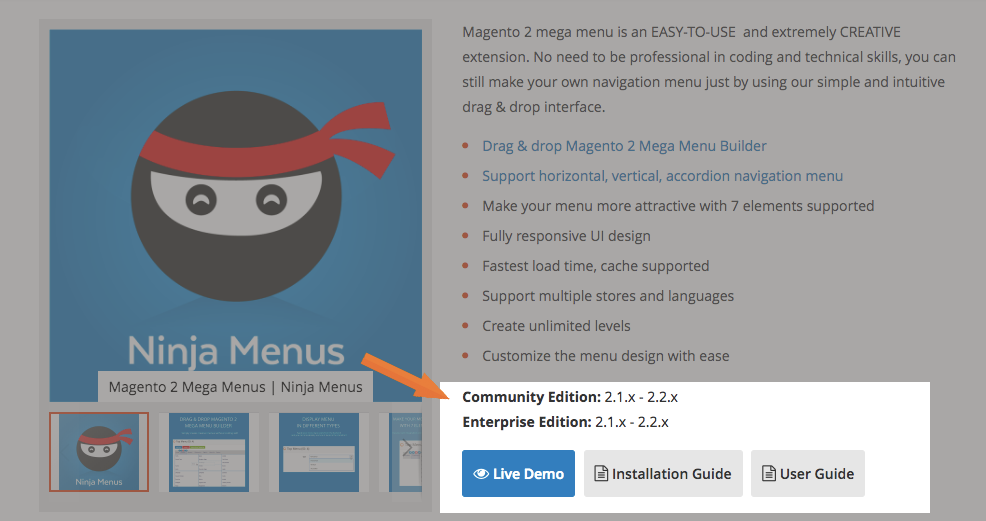The width and height of the screenshot is (986, 521).
Task: Select the Drag & Drop Mega Menu Builder thumbnail
Action: point(208,452)
